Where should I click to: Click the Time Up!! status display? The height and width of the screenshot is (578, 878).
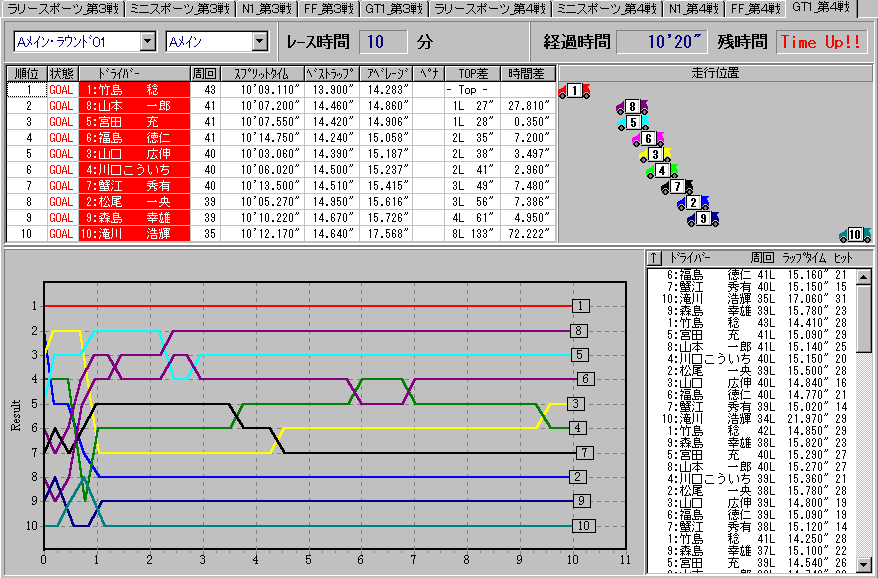coord(820,42)
